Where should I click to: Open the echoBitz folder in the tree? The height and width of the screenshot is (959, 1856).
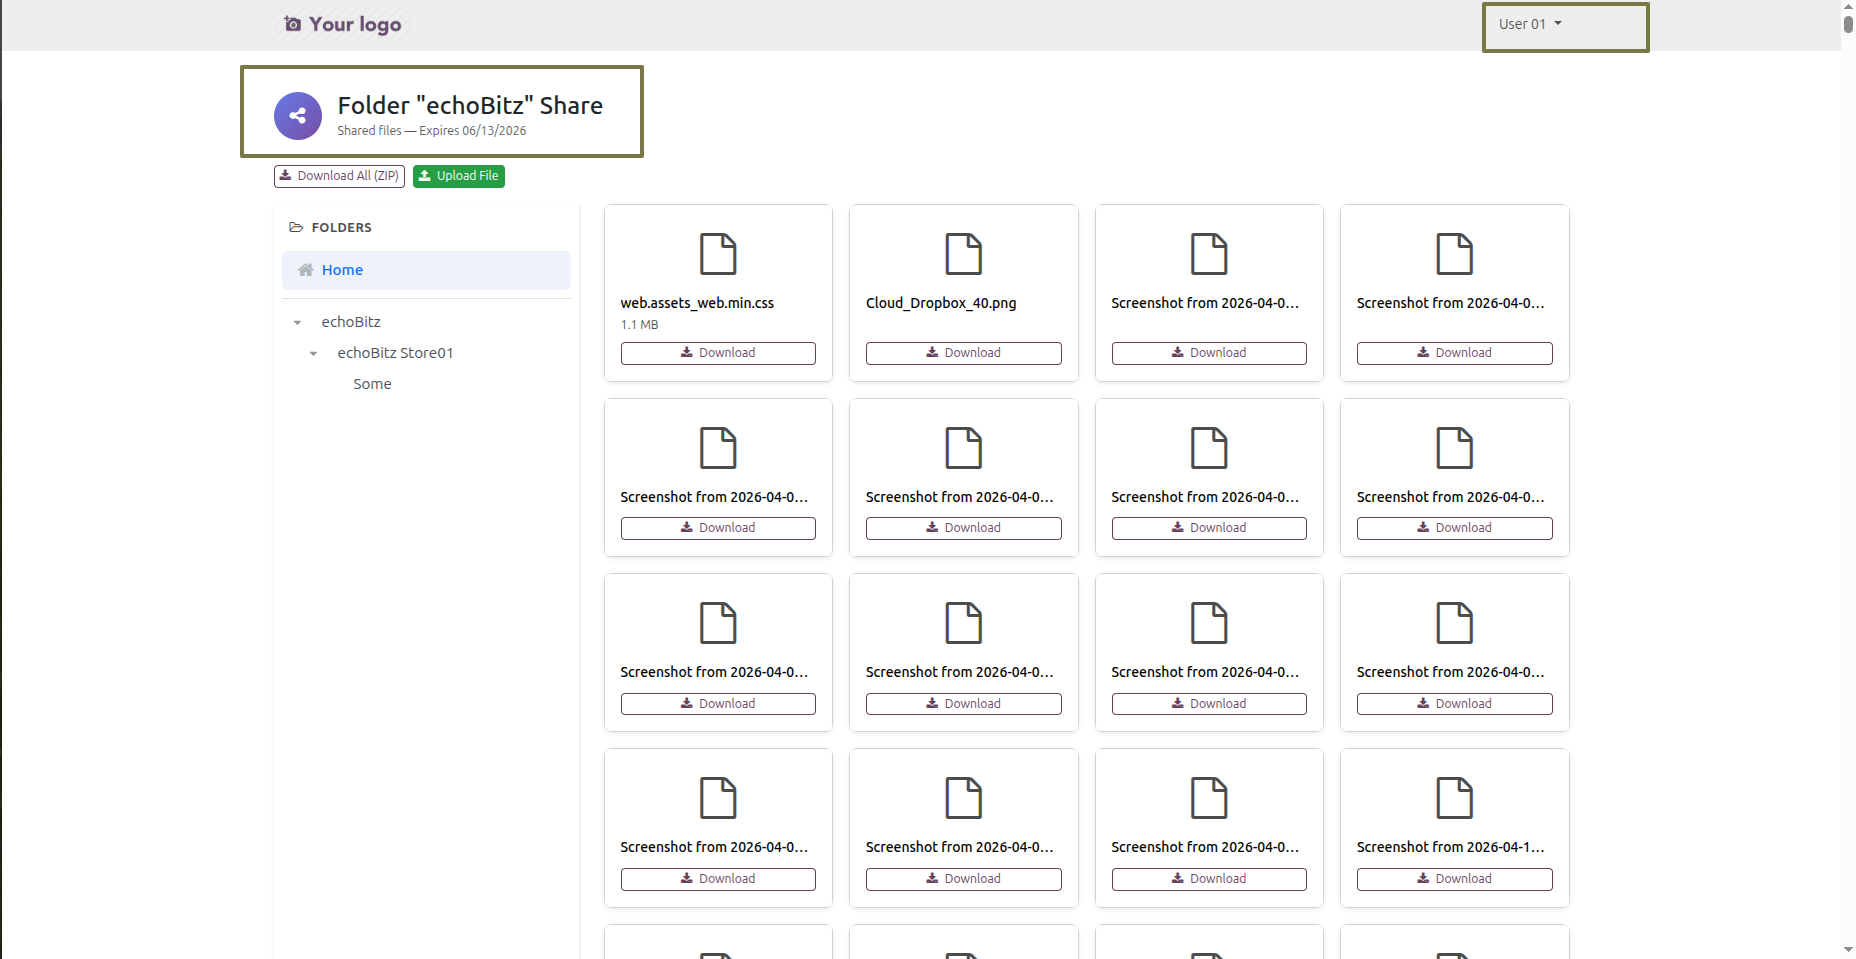[351, 322]
